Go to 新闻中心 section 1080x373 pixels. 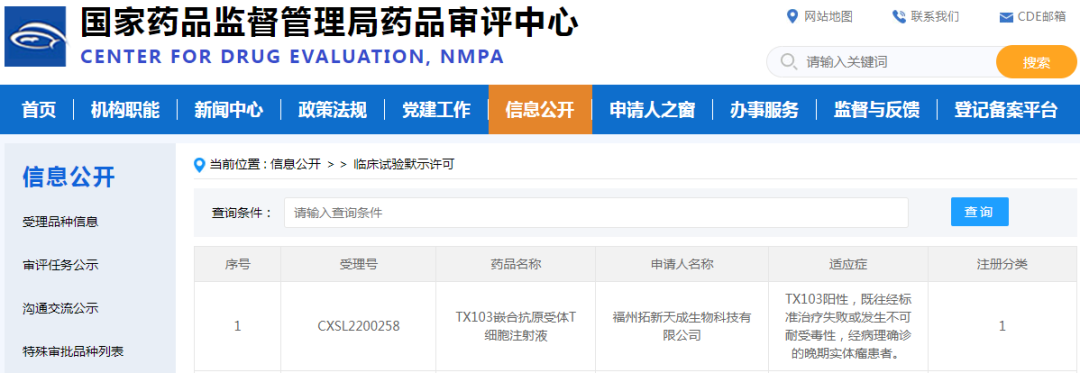pyautogui.click(x=229, y=109)
